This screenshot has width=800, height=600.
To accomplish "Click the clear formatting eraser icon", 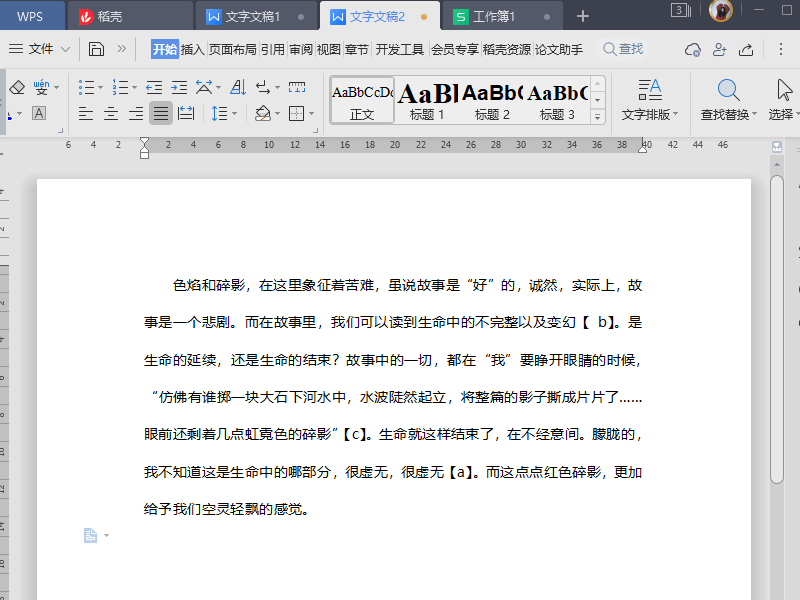I will [16, 88].
